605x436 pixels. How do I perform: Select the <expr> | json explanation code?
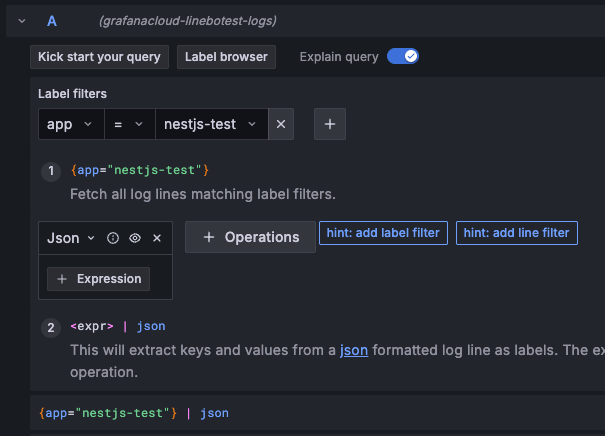click(x=118, y=326)
